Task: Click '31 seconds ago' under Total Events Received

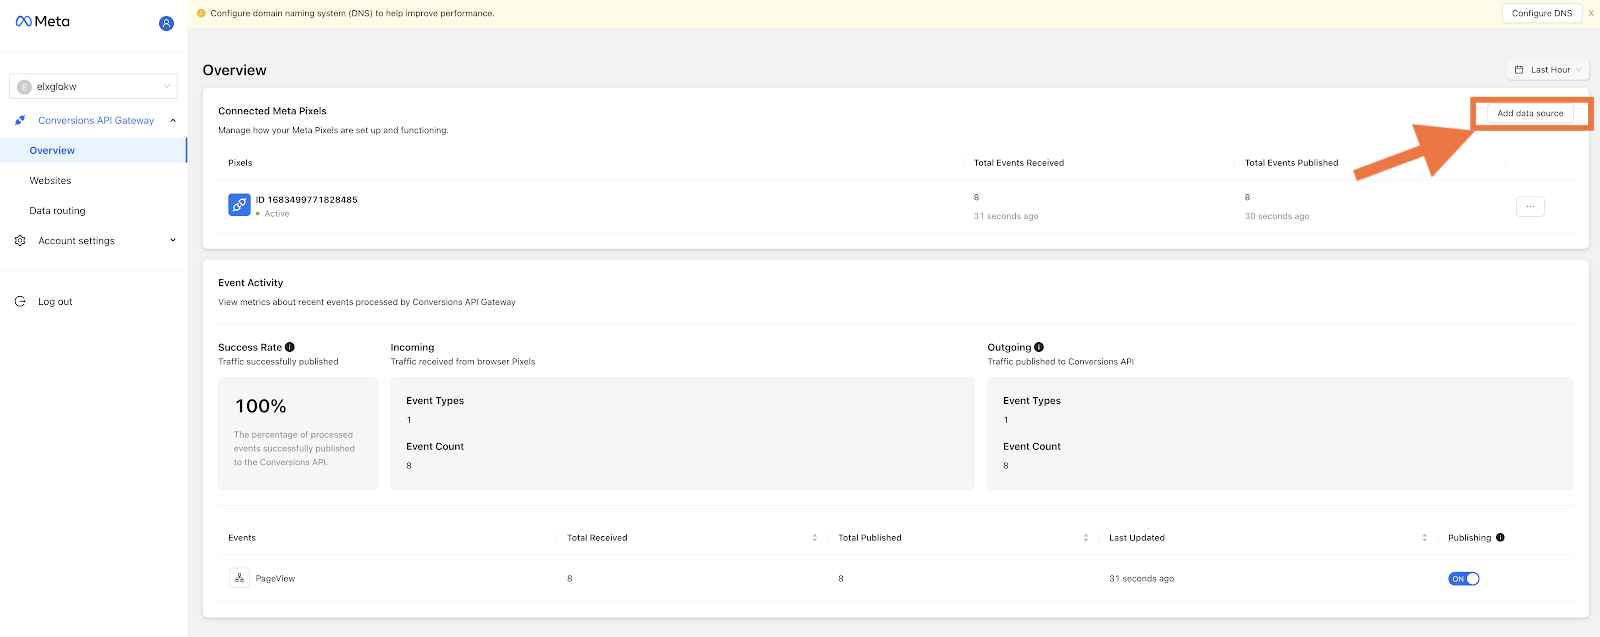Action: (1006, 216)
